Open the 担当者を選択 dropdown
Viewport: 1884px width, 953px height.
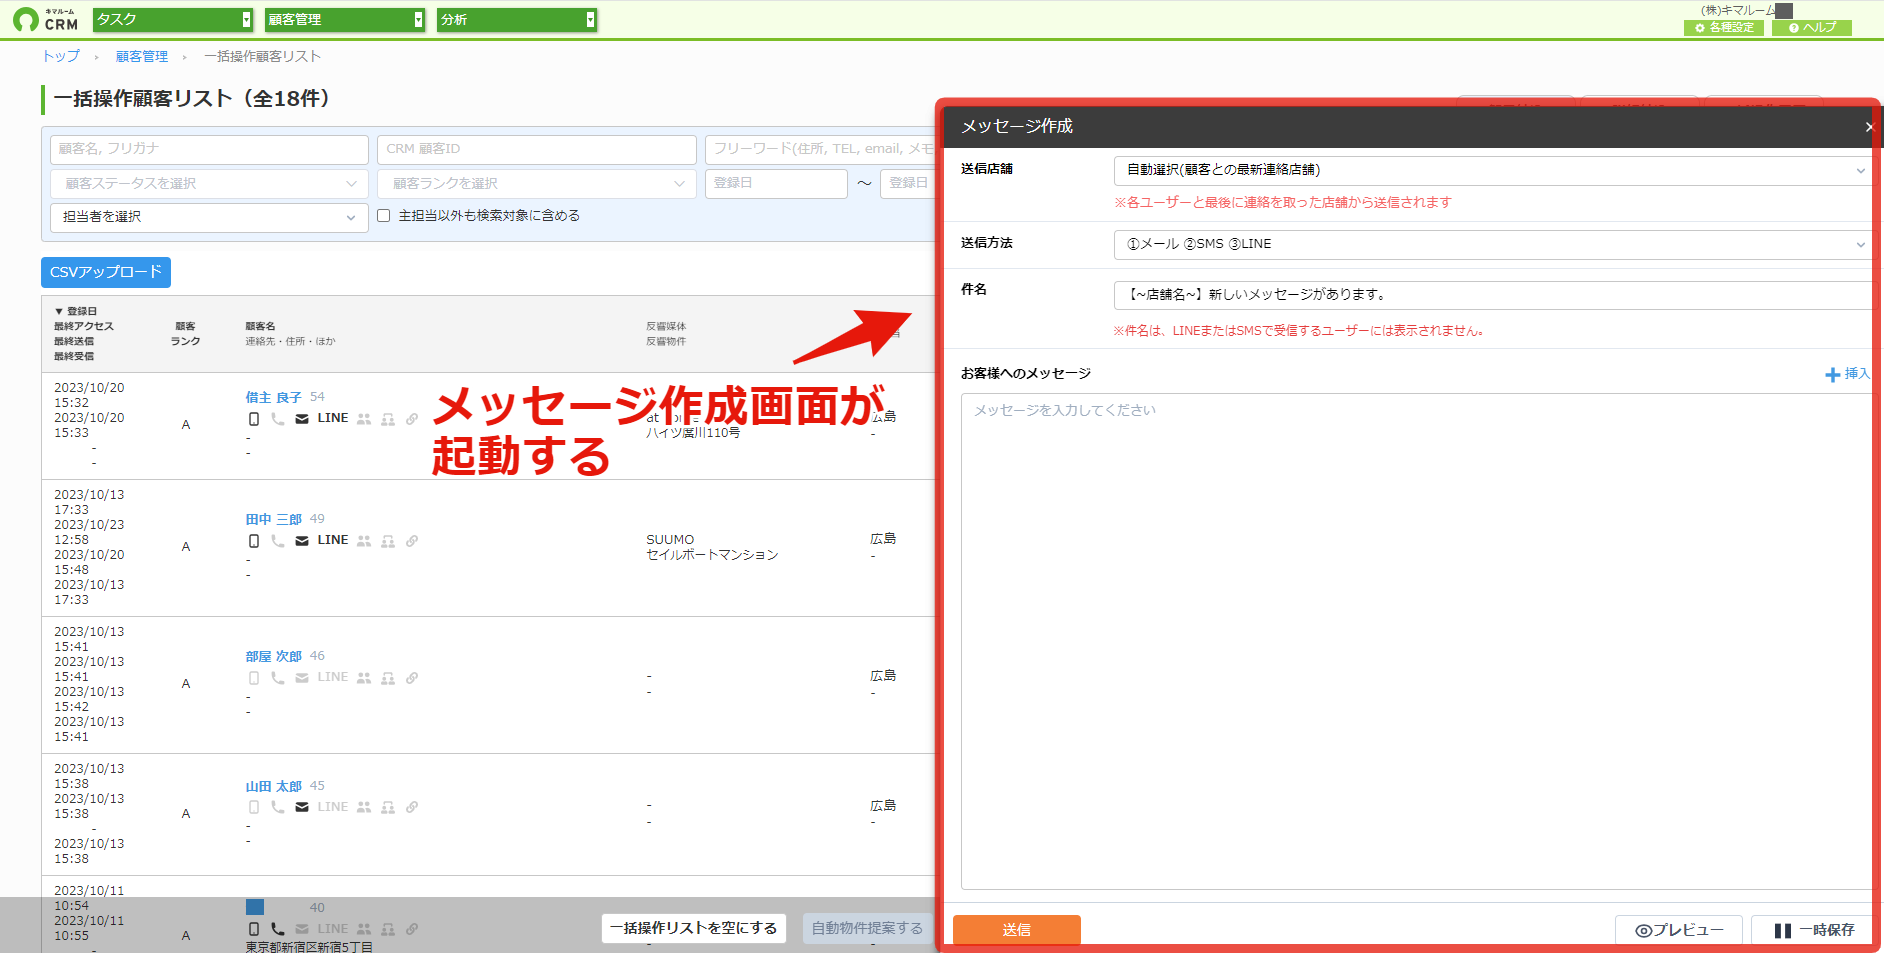click(209, 217)
